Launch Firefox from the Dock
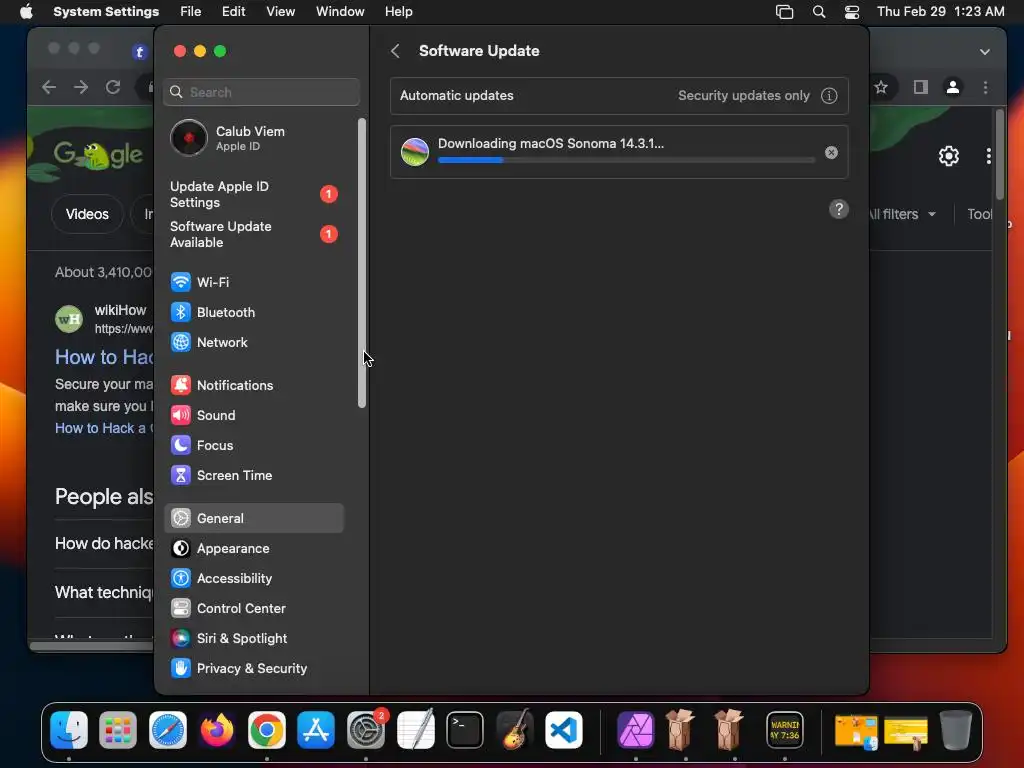 [x=217, y=730]
